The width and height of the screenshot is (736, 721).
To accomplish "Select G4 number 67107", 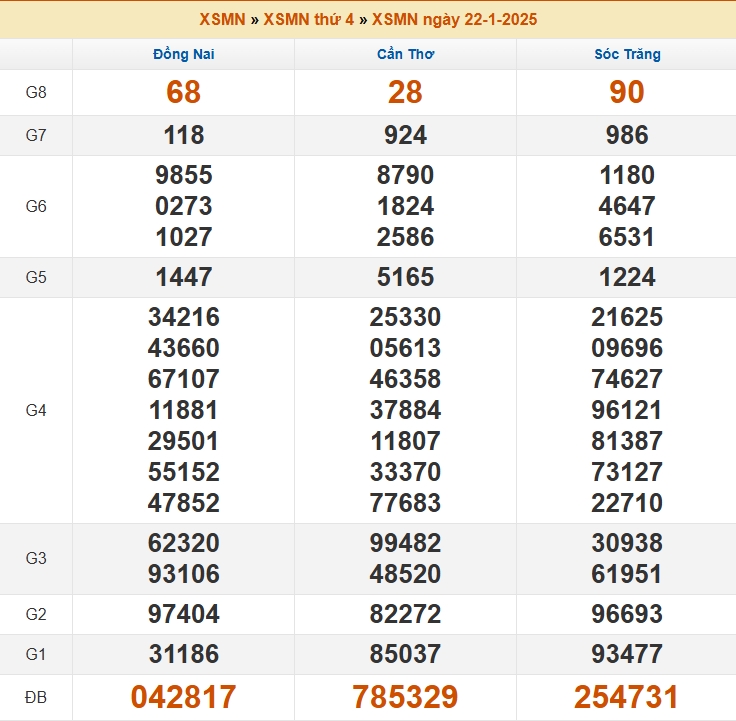I will point(184,379).
